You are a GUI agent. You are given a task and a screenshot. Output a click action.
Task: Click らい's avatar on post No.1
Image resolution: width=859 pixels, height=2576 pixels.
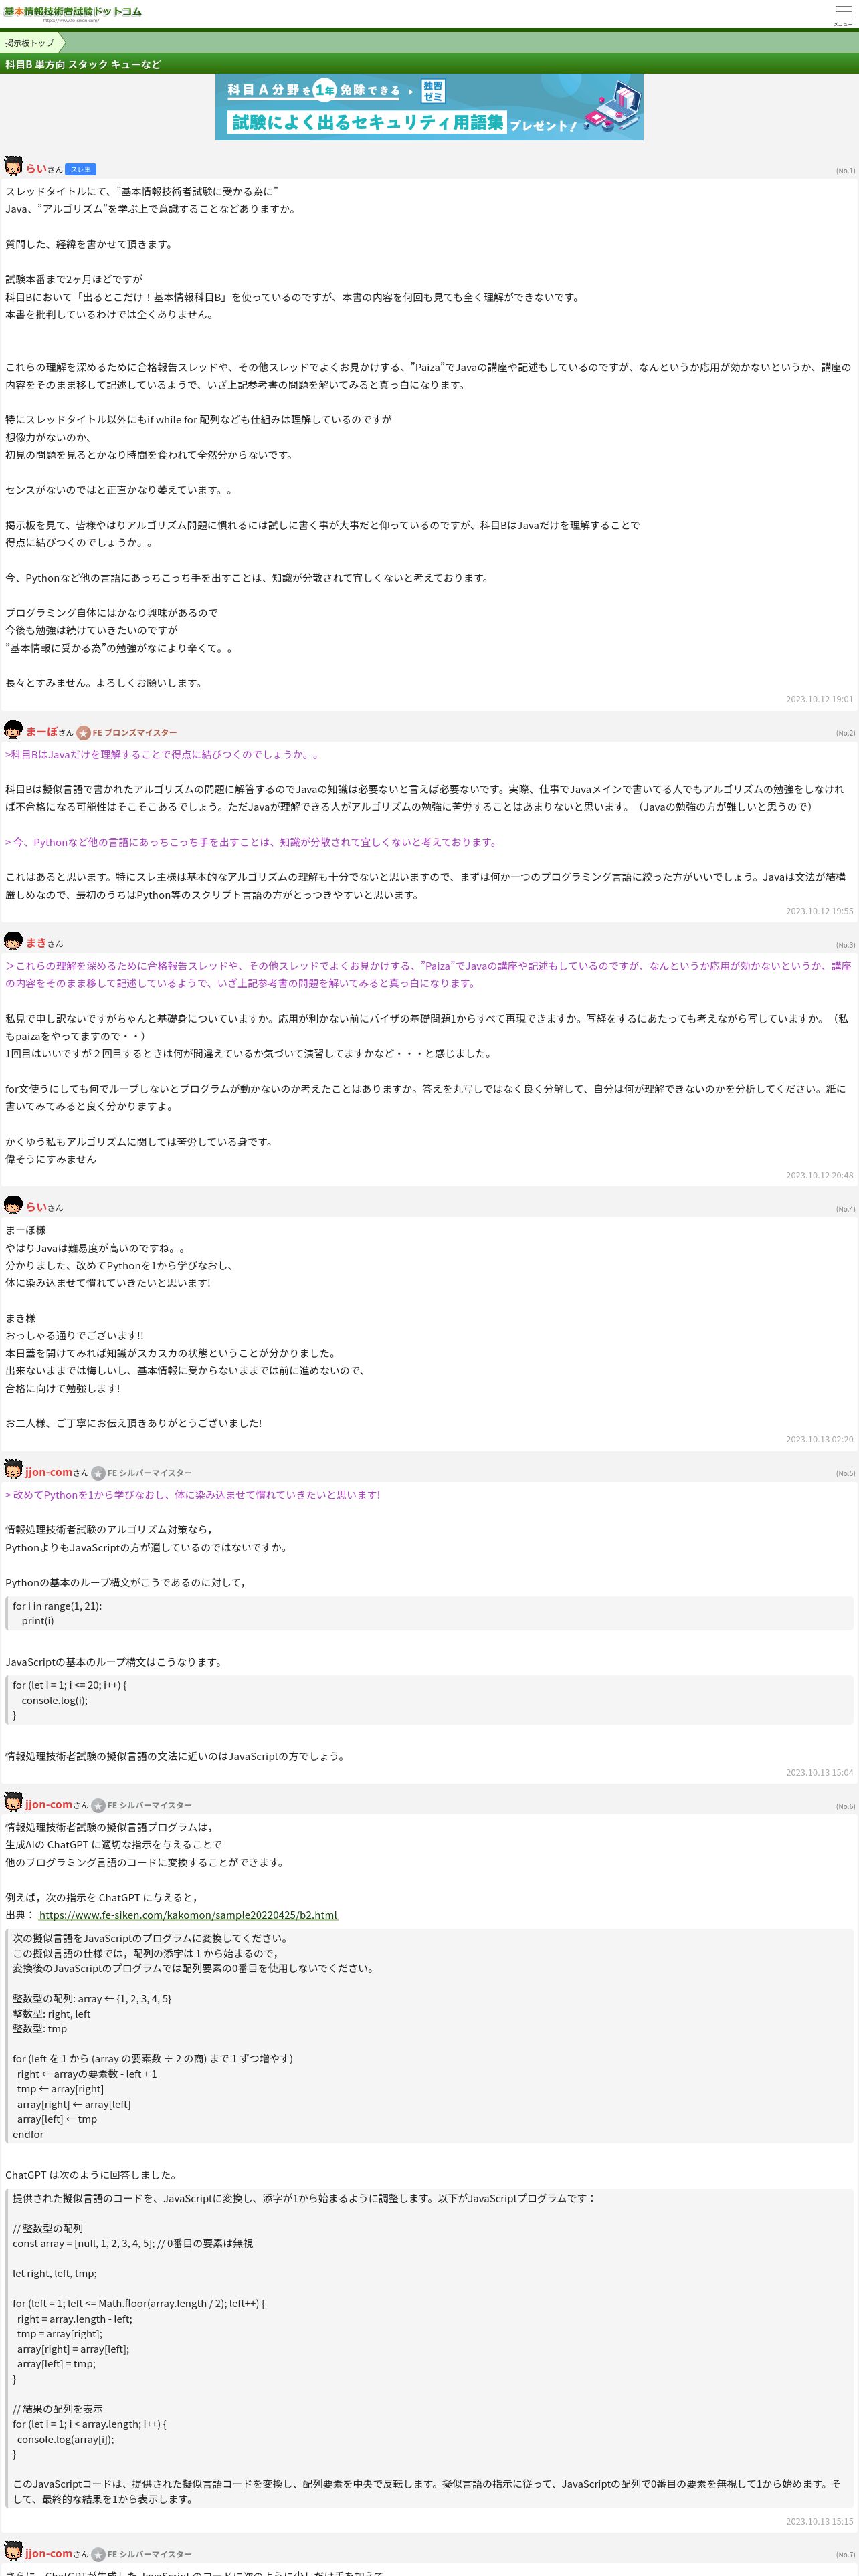click(13, 166)
